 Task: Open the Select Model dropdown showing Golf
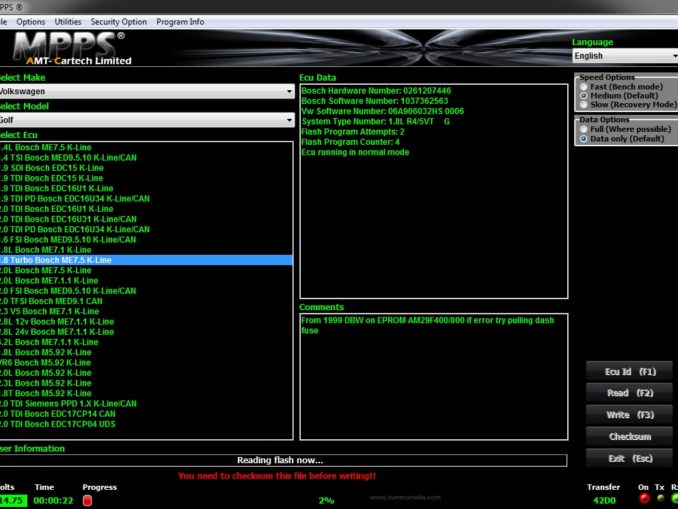pyautogui.click(x=147, y=120)
